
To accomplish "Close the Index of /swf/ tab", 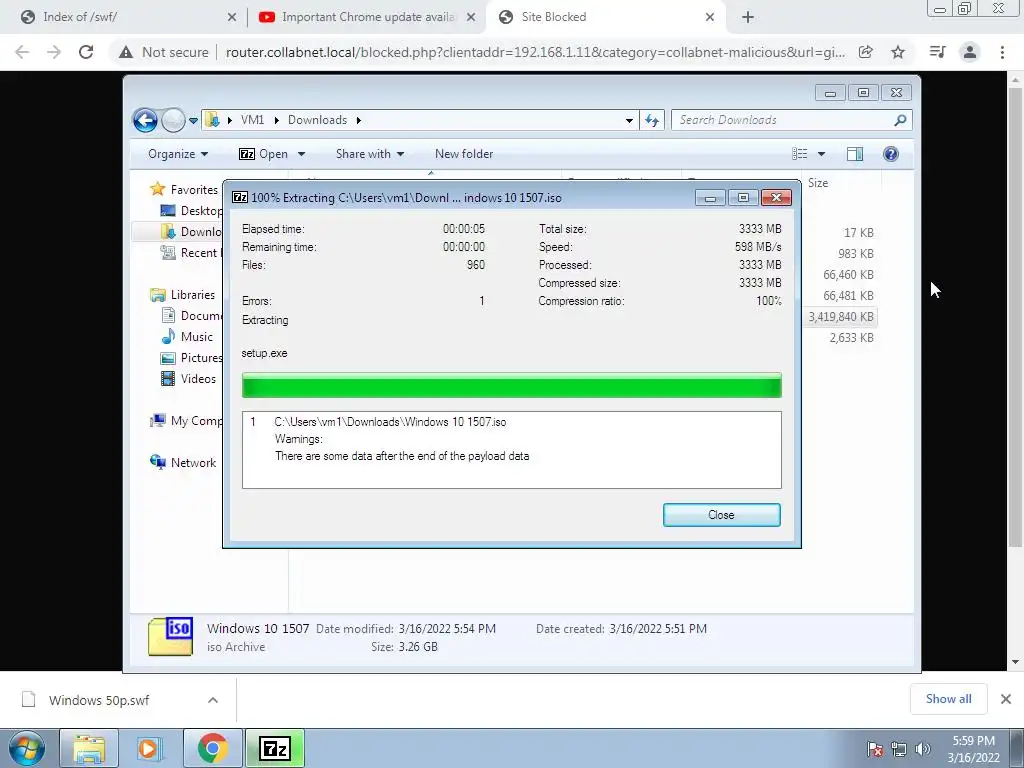I will (232, 17).
